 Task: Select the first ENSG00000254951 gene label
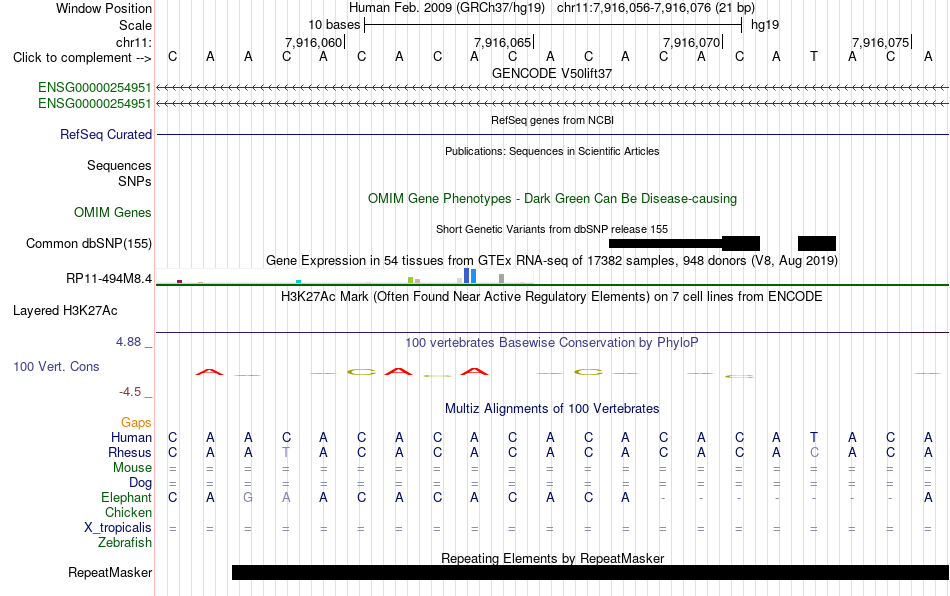pos(95,88)
